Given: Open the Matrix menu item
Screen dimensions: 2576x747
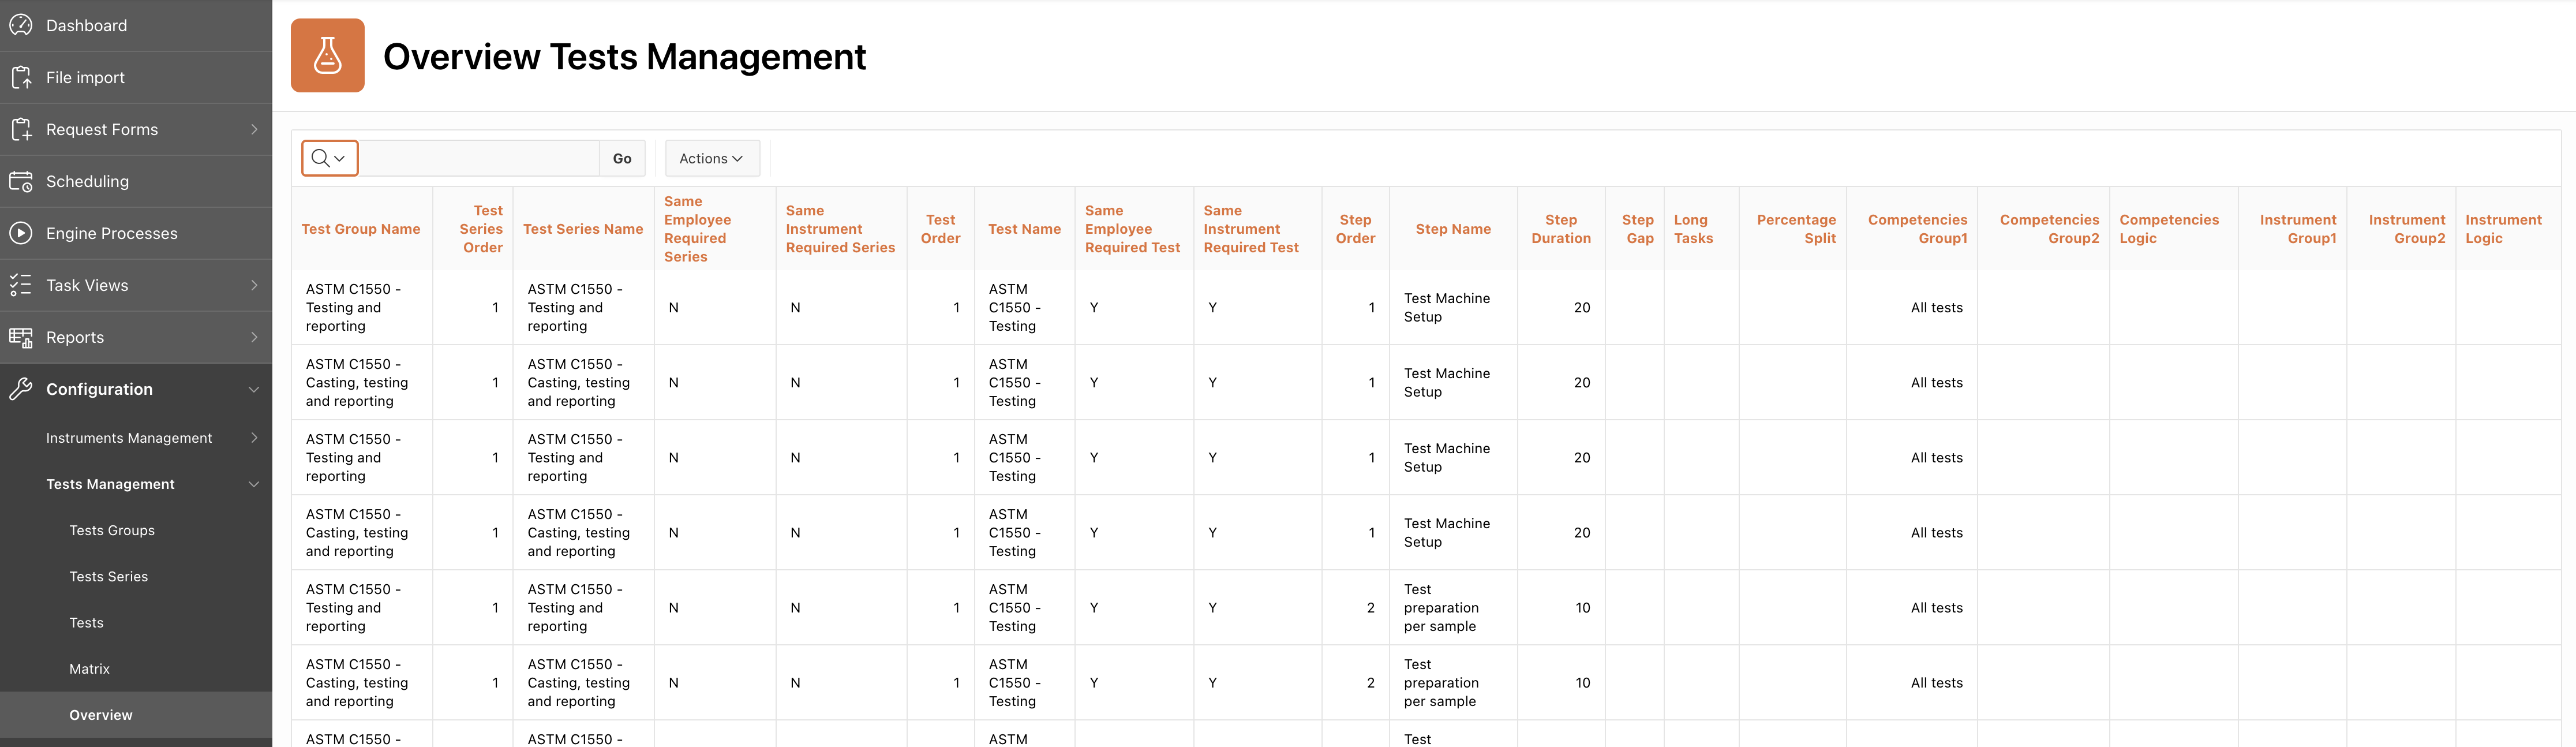Looking at the screenshot, I should coord(89,668).
